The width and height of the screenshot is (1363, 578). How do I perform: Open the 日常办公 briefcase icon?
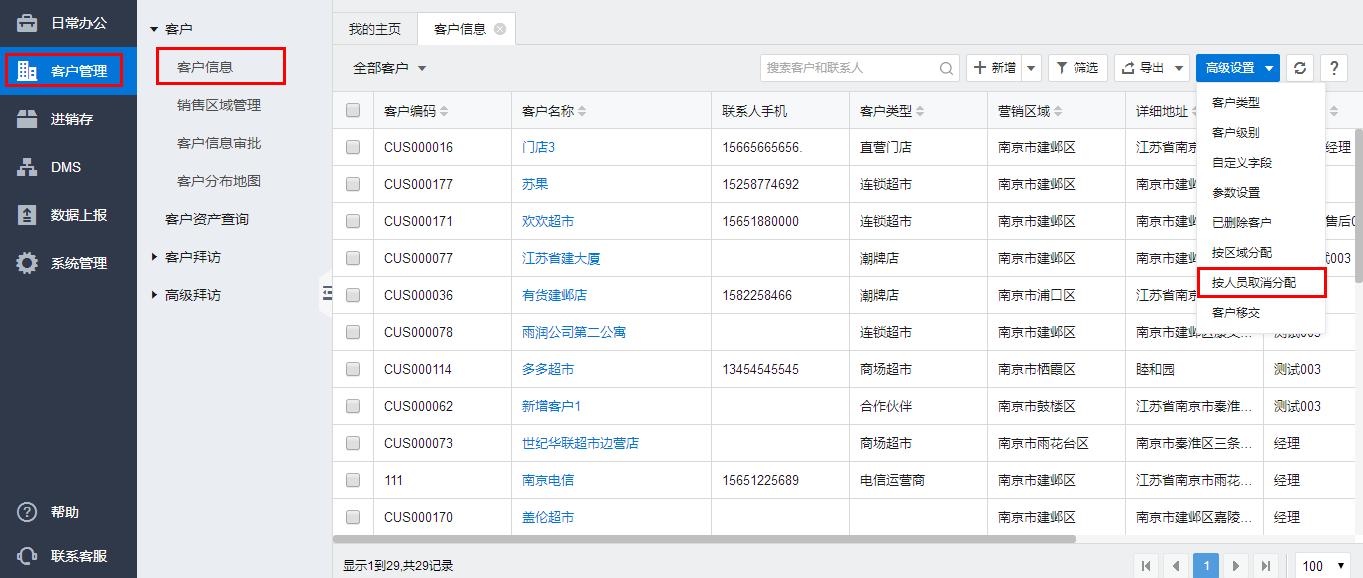[x=27, y=22]
